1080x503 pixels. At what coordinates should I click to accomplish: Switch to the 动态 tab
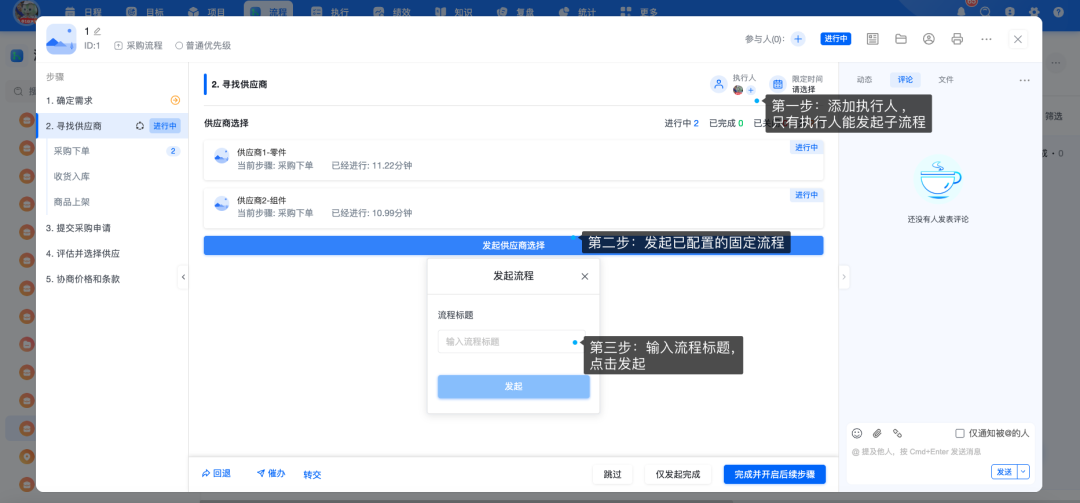(864, 80)
